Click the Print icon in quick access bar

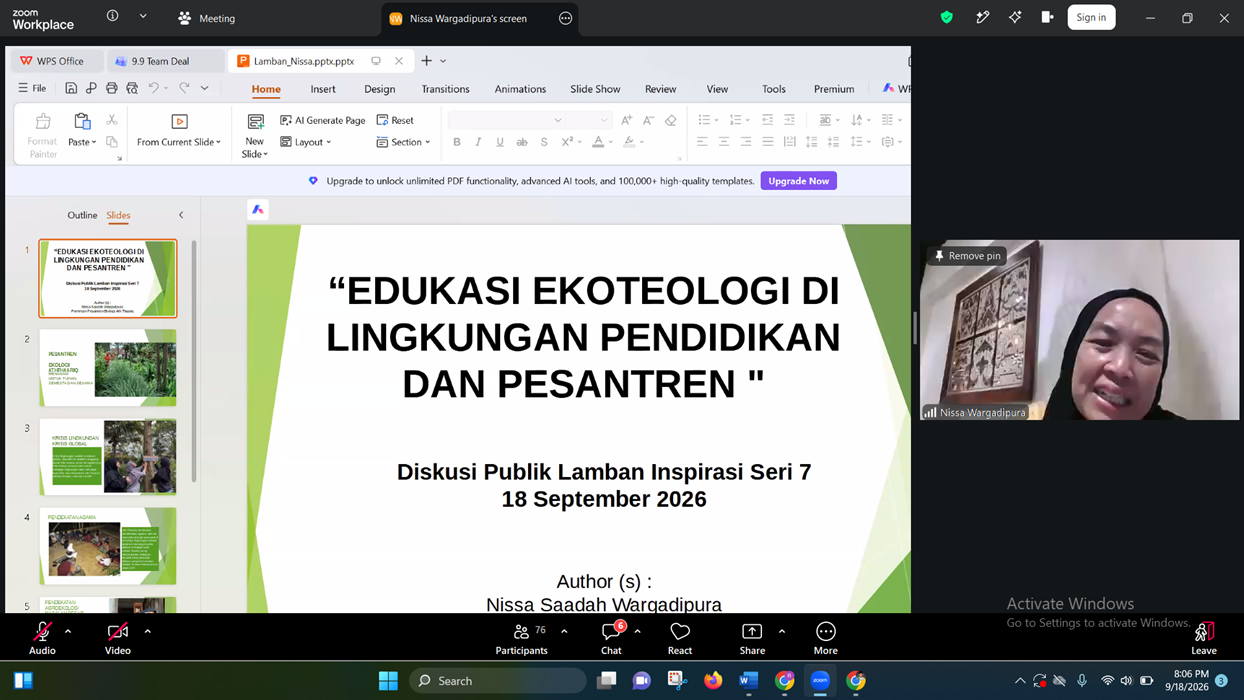111,88
